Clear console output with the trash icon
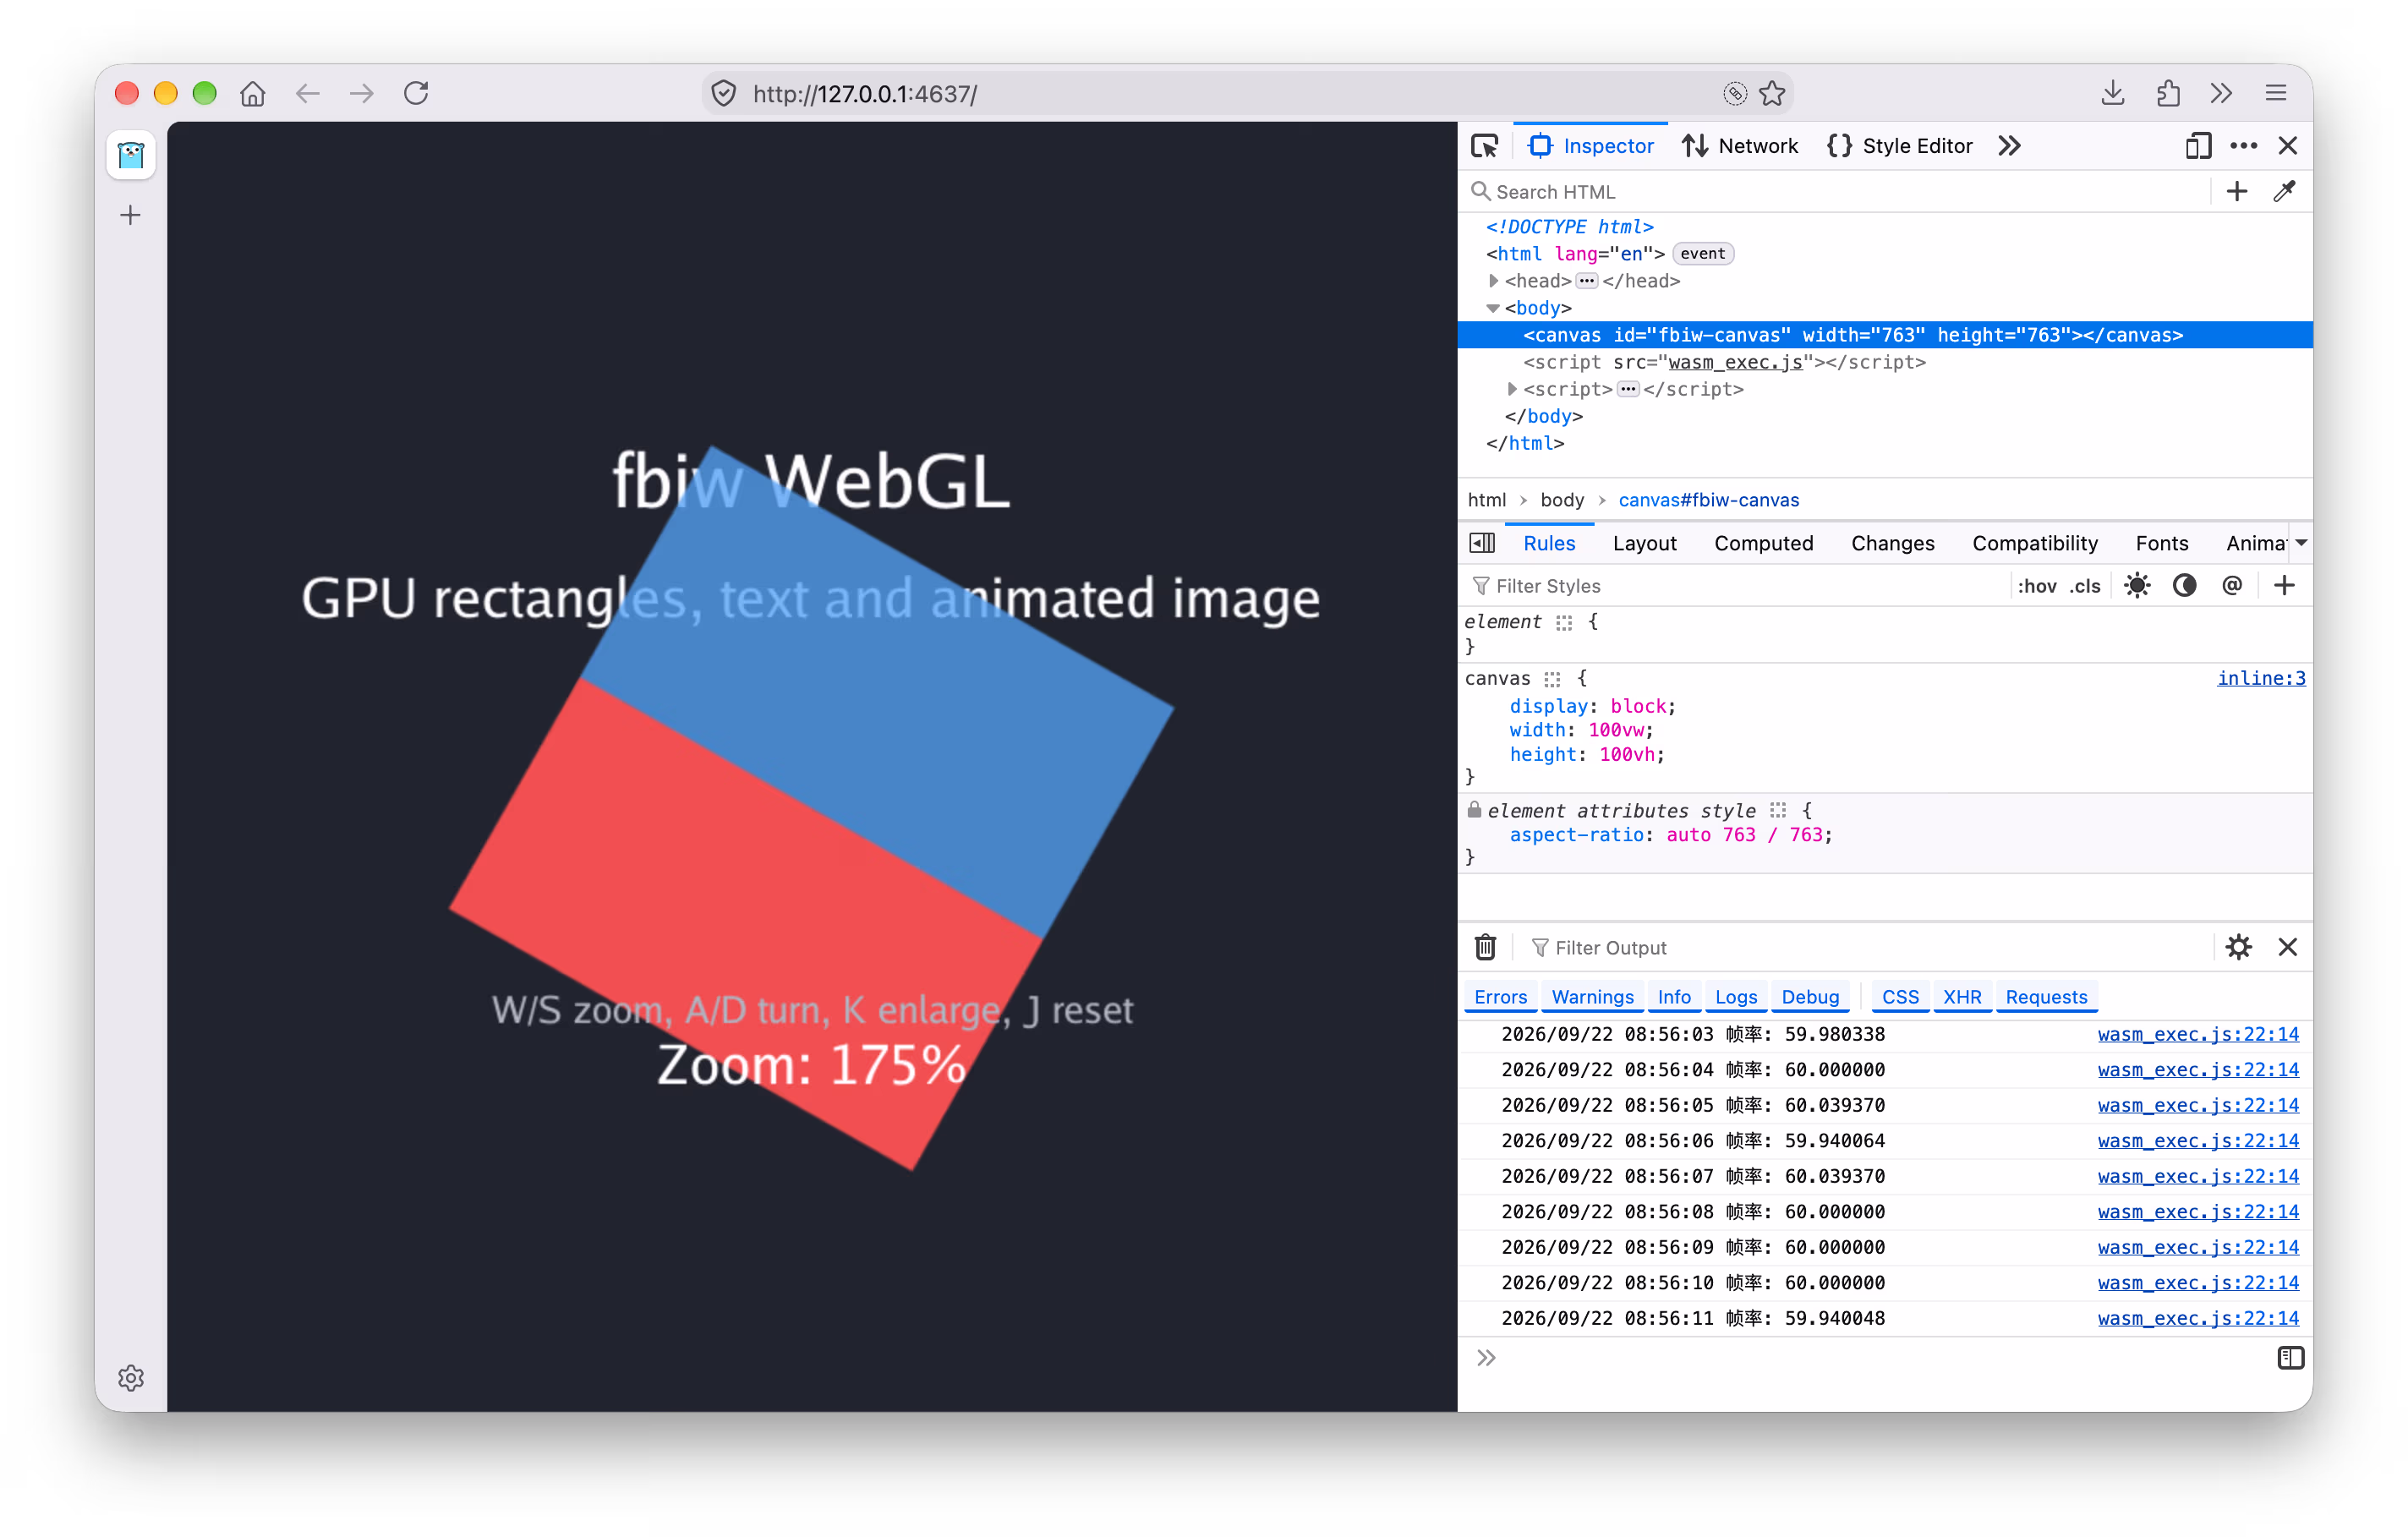The width and height of the screenshot is (2408, 1537). (1485, 946)
